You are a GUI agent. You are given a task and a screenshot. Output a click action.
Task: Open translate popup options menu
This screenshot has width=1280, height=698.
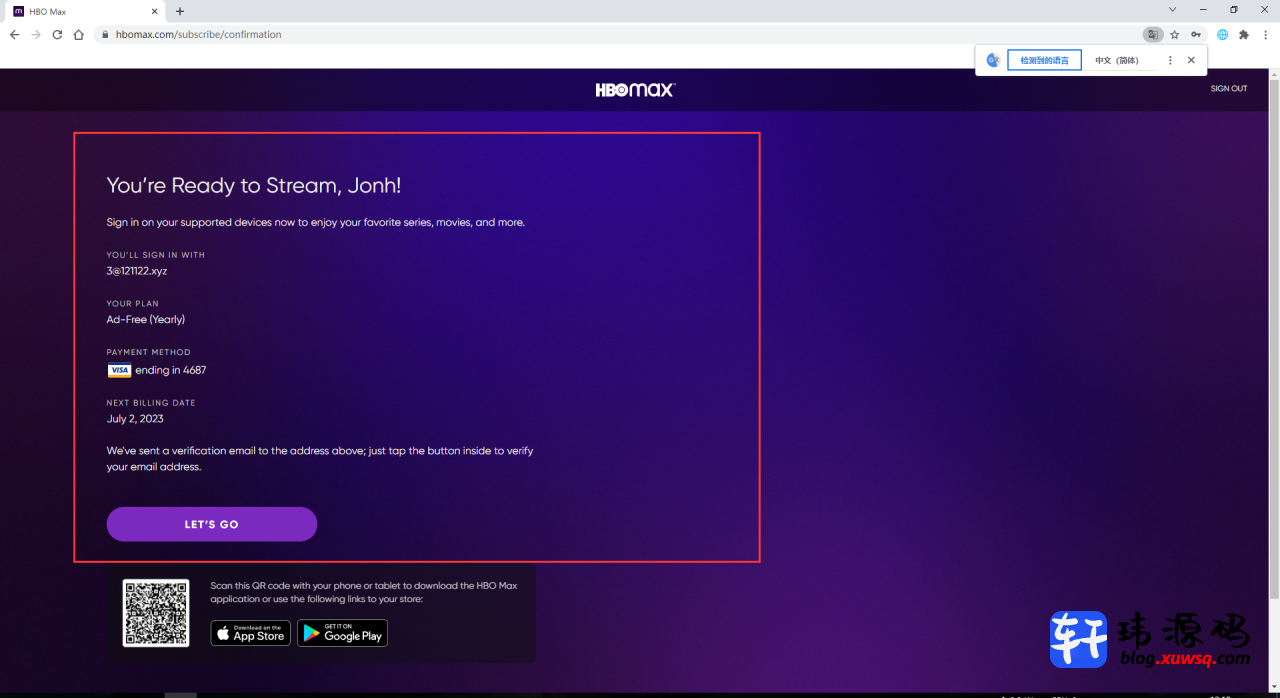pos(1170,60)
